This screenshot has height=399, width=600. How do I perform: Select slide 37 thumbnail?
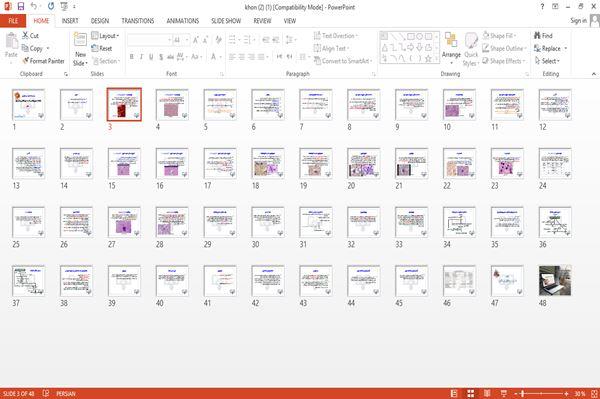28,281
